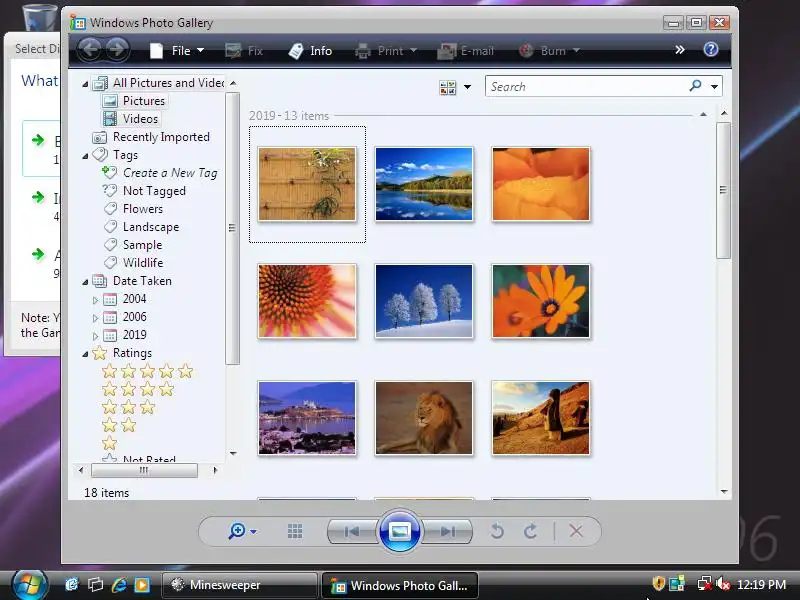
Task: Filter by two-star rating
Action: tap(119, 424)
